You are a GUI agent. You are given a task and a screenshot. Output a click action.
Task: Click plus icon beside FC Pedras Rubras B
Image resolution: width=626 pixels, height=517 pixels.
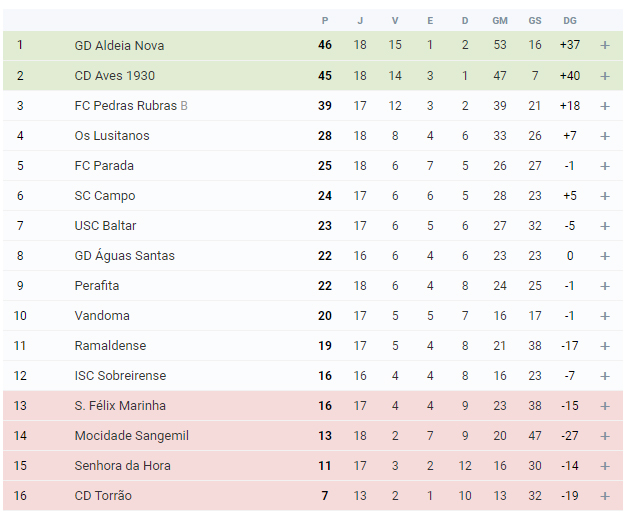(x=604, y=106)
